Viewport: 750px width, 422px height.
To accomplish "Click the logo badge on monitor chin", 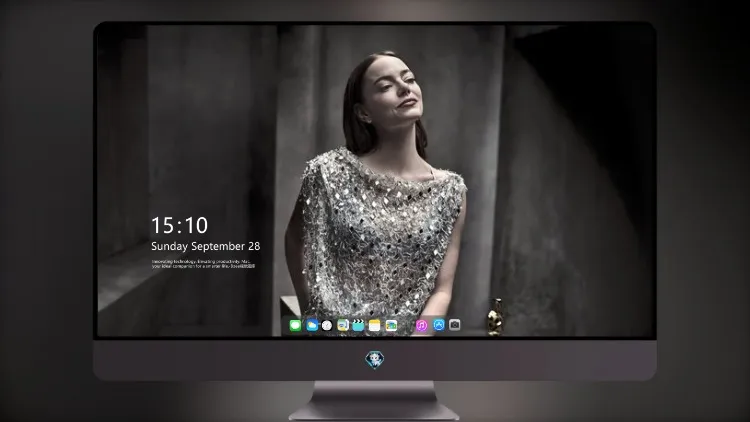I will (375, 360).
